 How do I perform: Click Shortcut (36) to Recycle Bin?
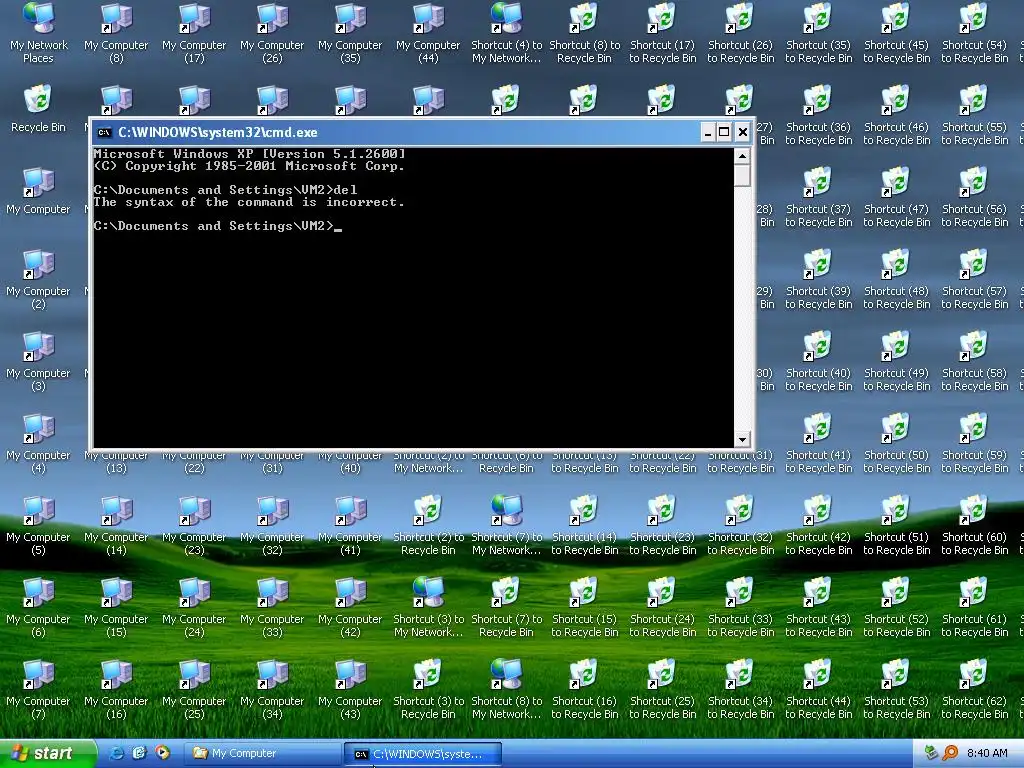[818, 115]
